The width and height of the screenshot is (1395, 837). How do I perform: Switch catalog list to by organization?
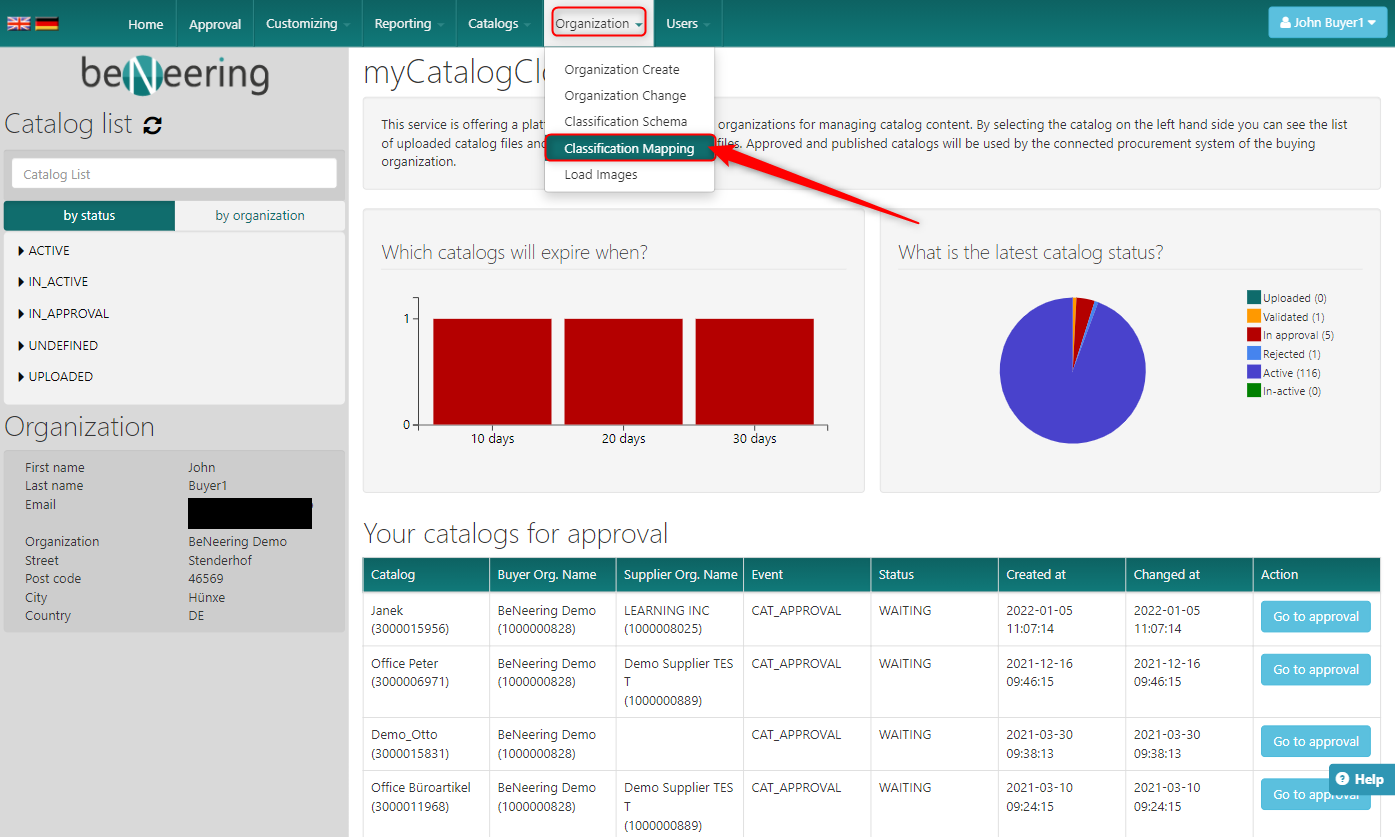260,215
